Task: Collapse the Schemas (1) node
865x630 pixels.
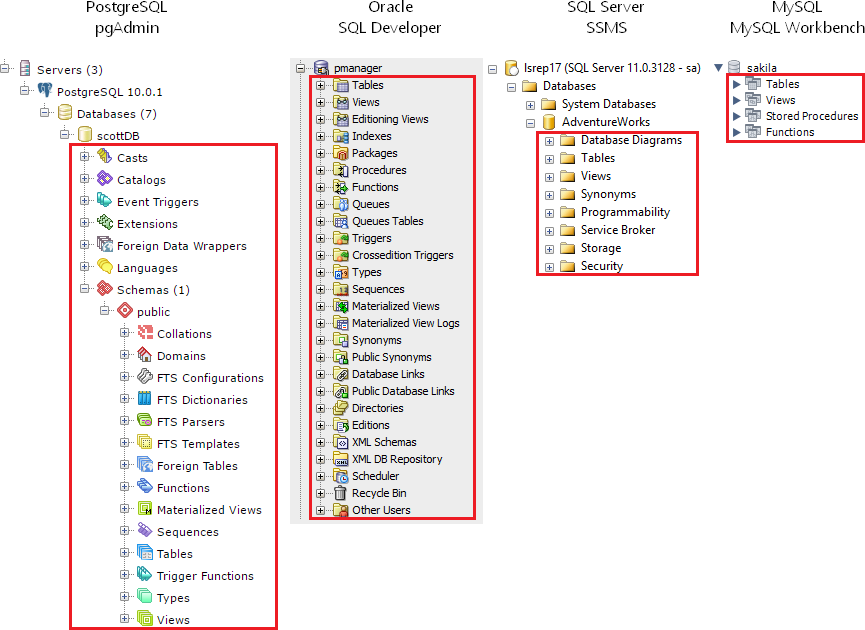Action: [85, 289]
